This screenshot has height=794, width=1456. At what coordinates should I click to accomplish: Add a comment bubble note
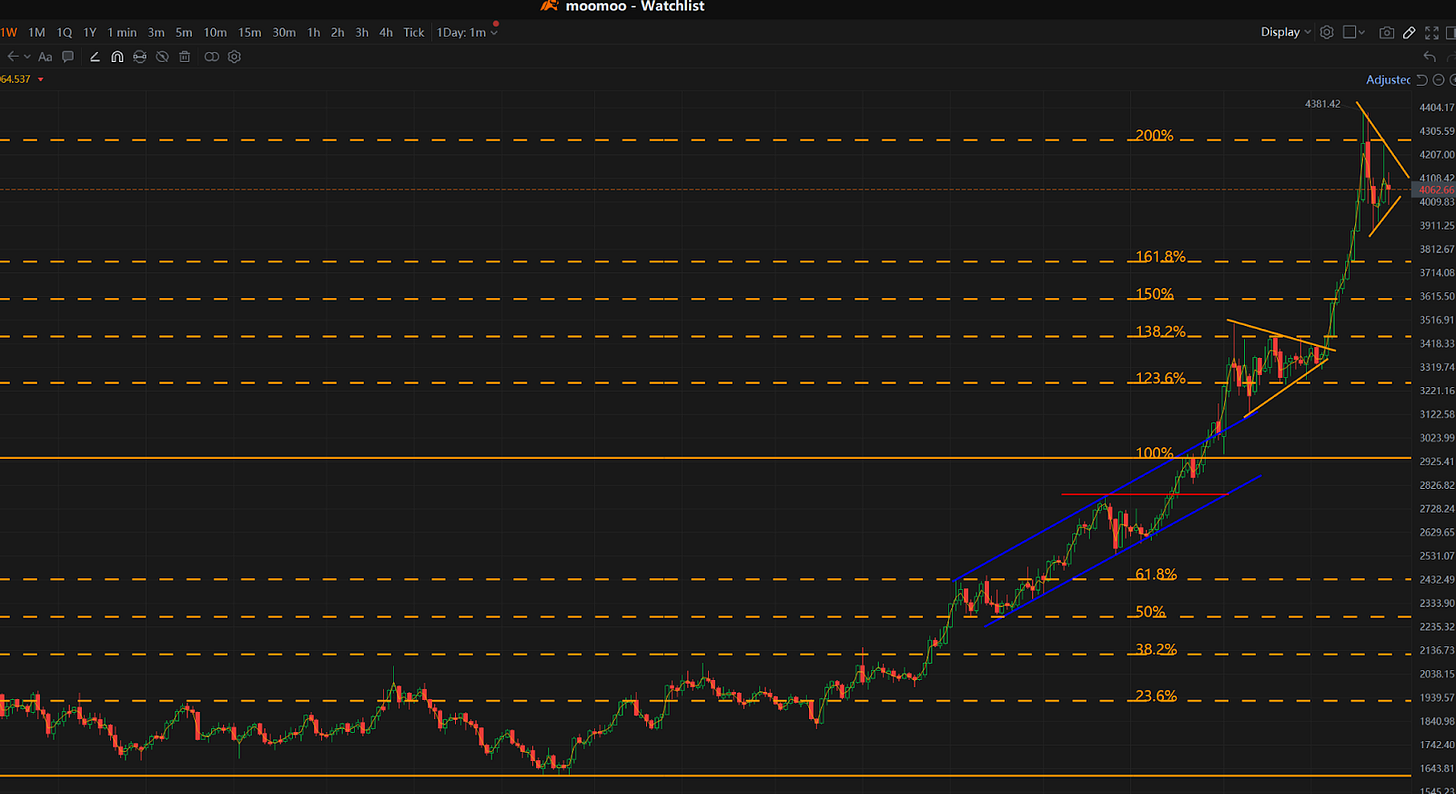point(68,57)
